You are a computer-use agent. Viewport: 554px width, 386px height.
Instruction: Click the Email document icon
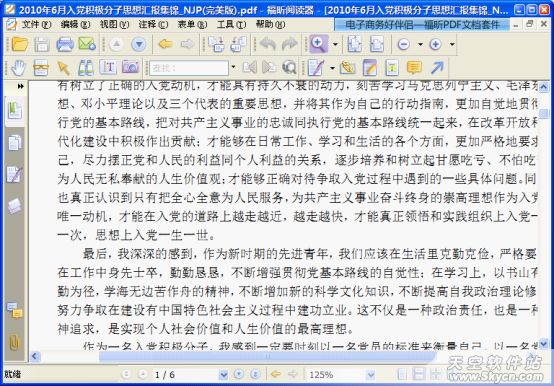pyautogui.click(x=87, y=44)
